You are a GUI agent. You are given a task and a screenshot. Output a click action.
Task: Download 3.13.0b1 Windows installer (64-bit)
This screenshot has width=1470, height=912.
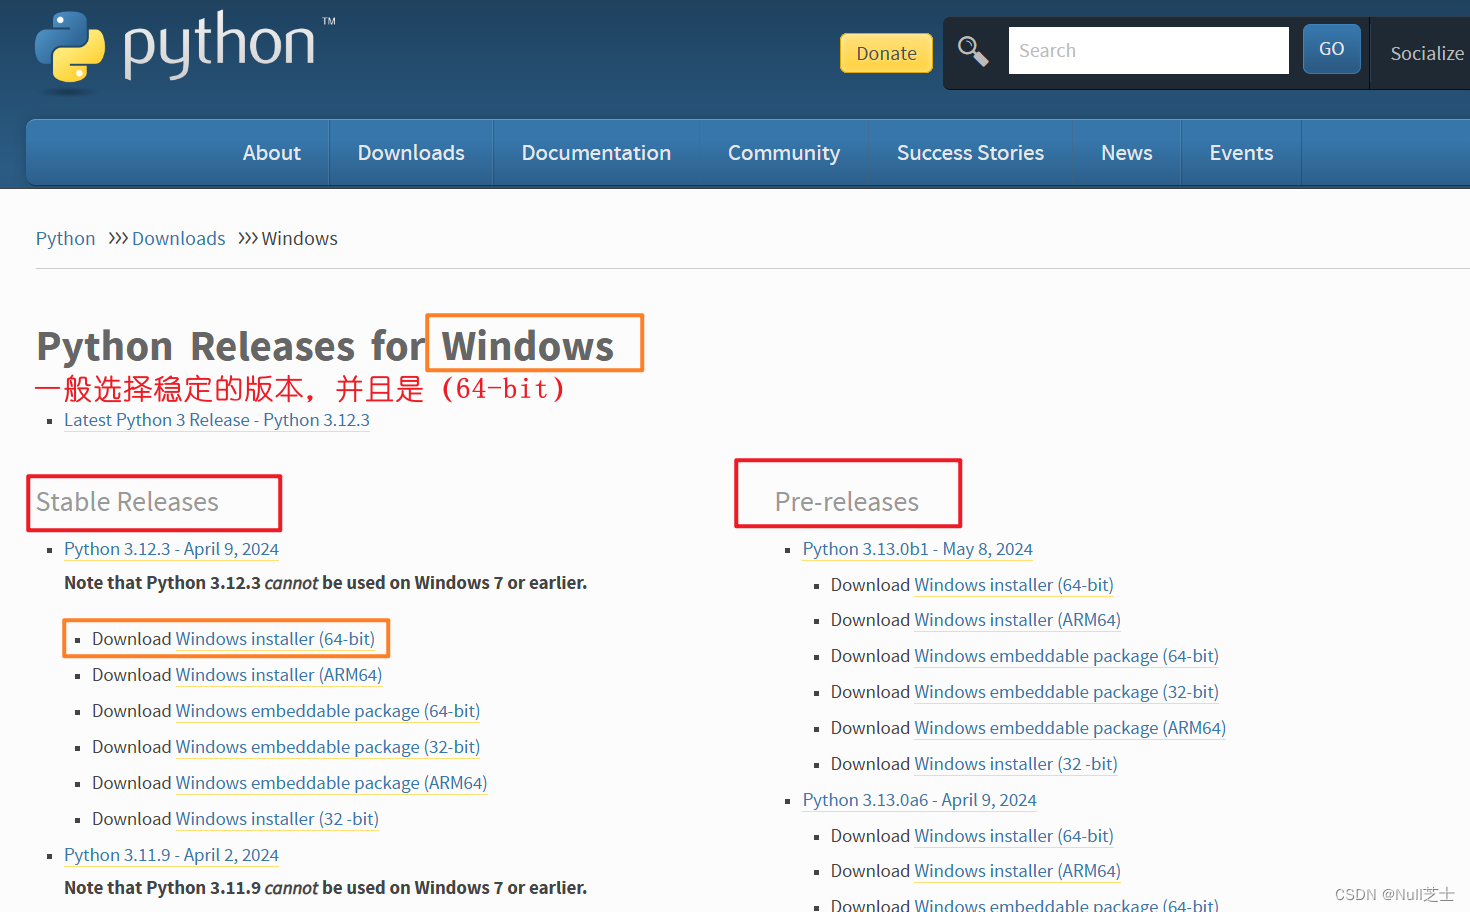(x=1014, y=585)
